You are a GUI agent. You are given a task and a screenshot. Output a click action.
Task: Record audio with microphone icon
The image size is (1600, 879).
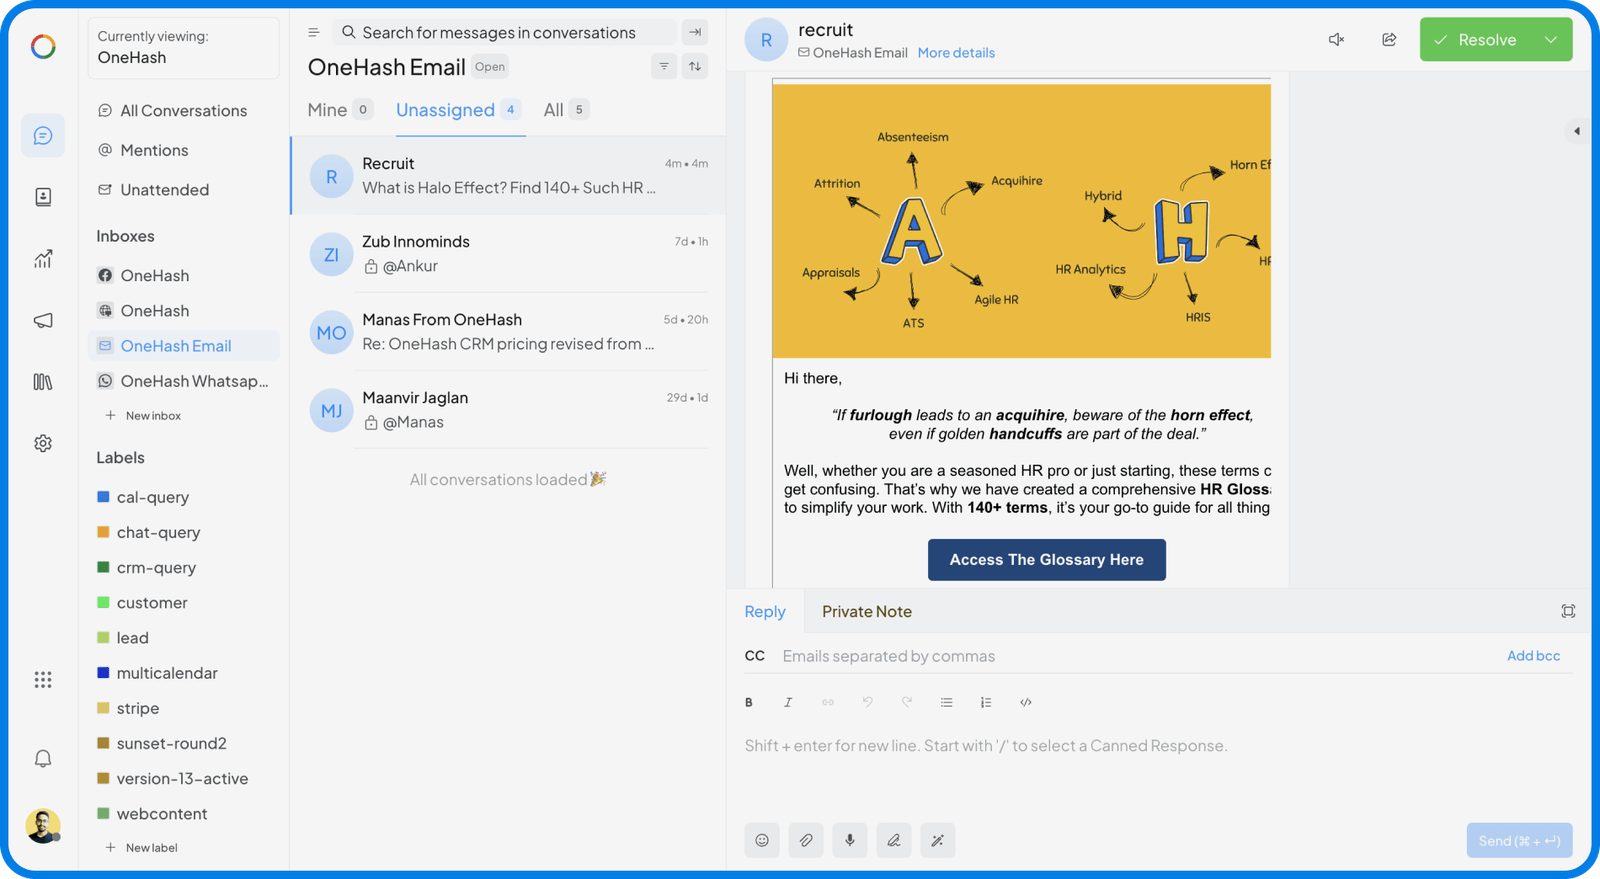(x=850, y=840)
